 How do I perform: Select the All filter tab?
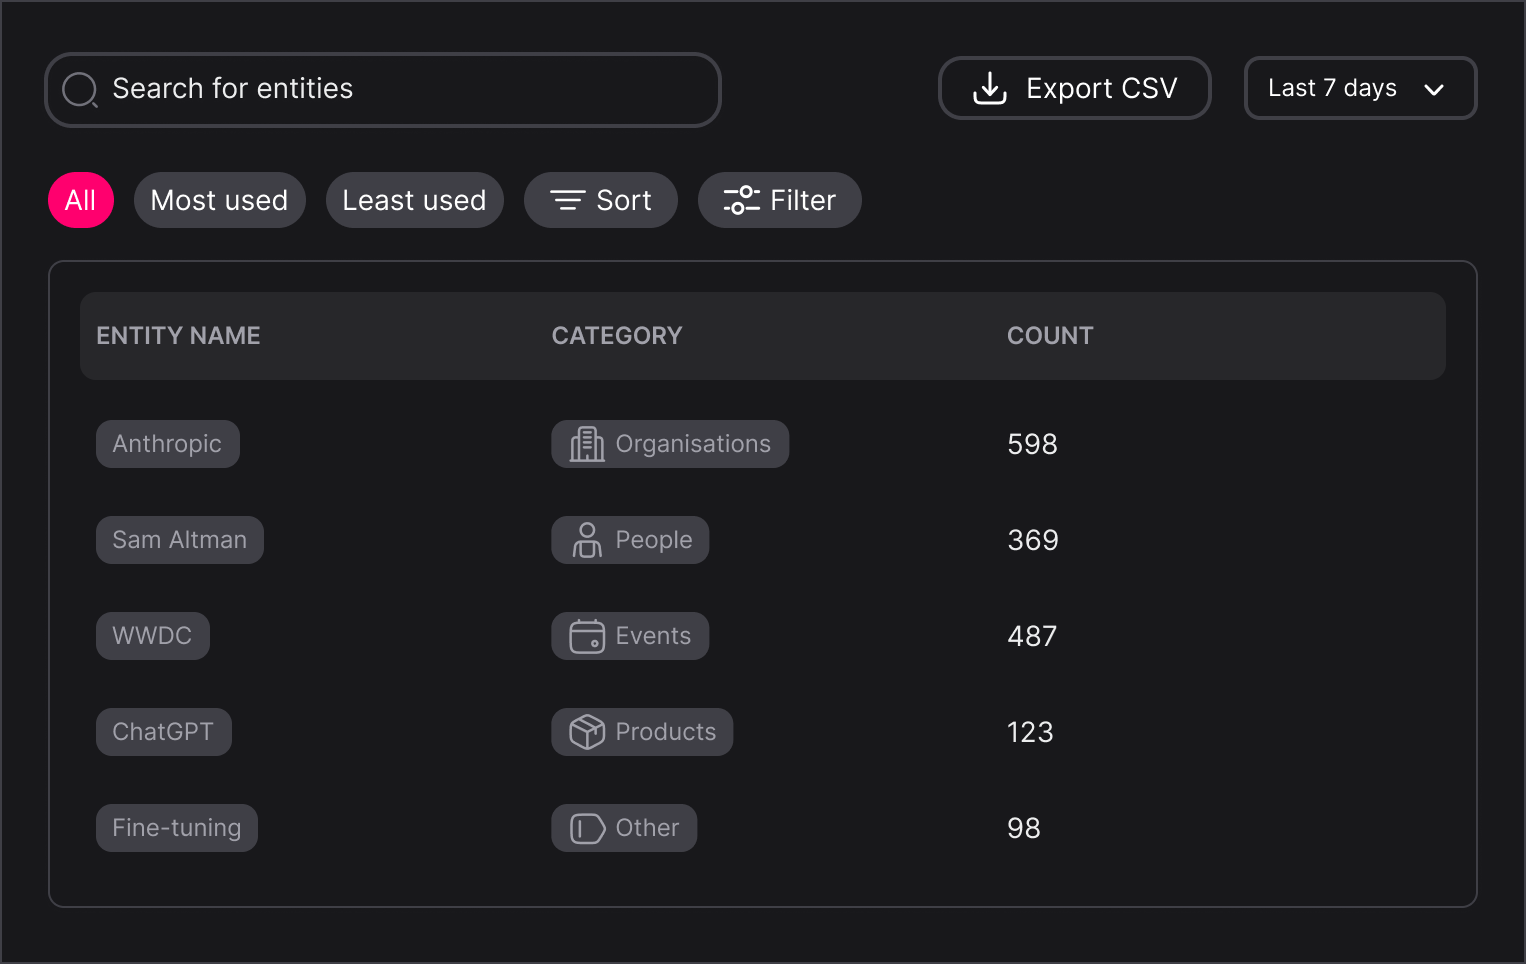click(x=81, y=200)
